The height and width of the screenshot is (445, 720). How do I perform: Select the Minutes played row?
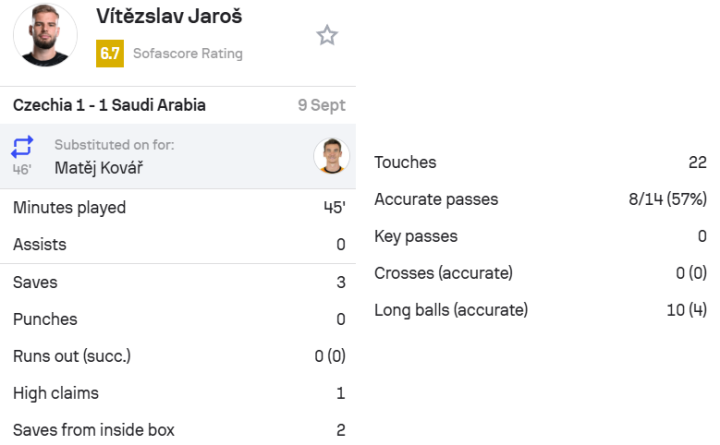[x=178, y=208]
